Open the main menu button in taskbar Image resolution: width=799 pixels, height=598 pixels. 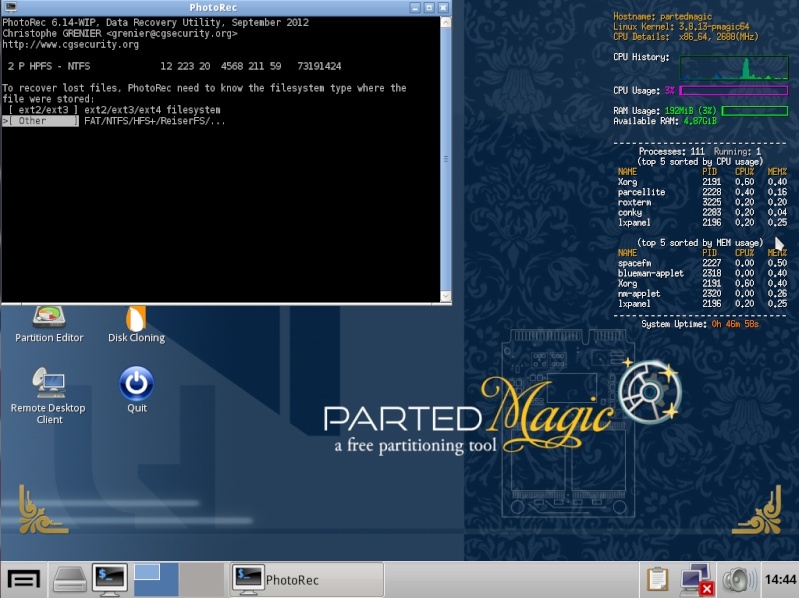pos(23,580)
